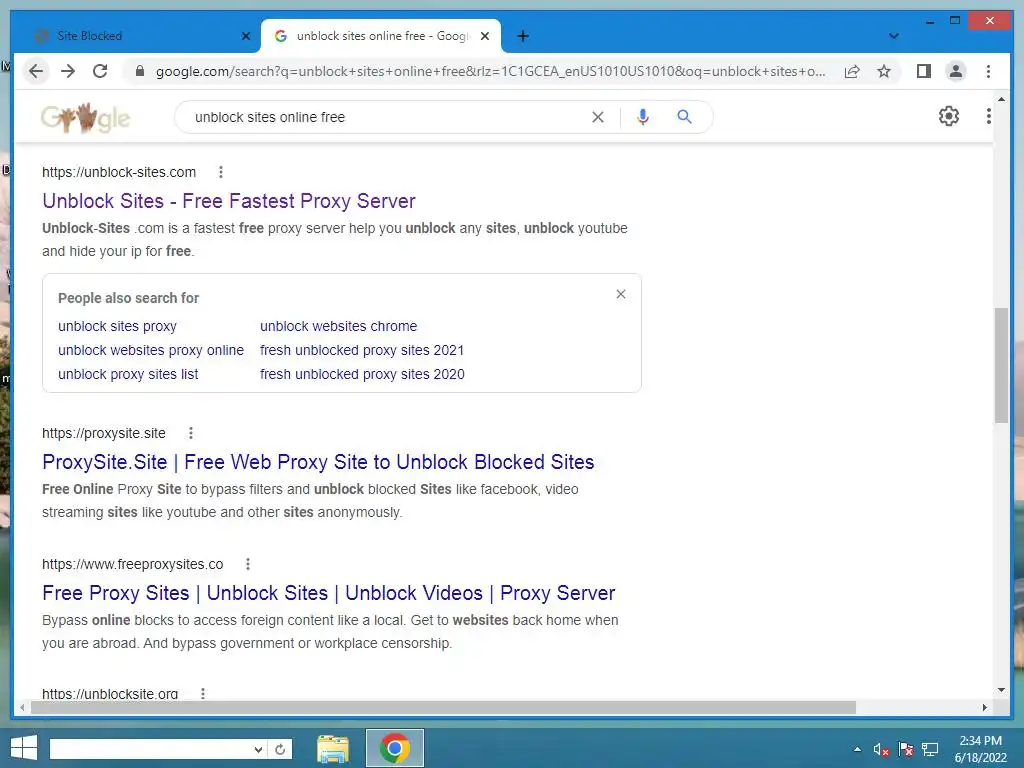
Task: Search for fresh unblocked proxy sites 2020
Action: pos(362,374)
